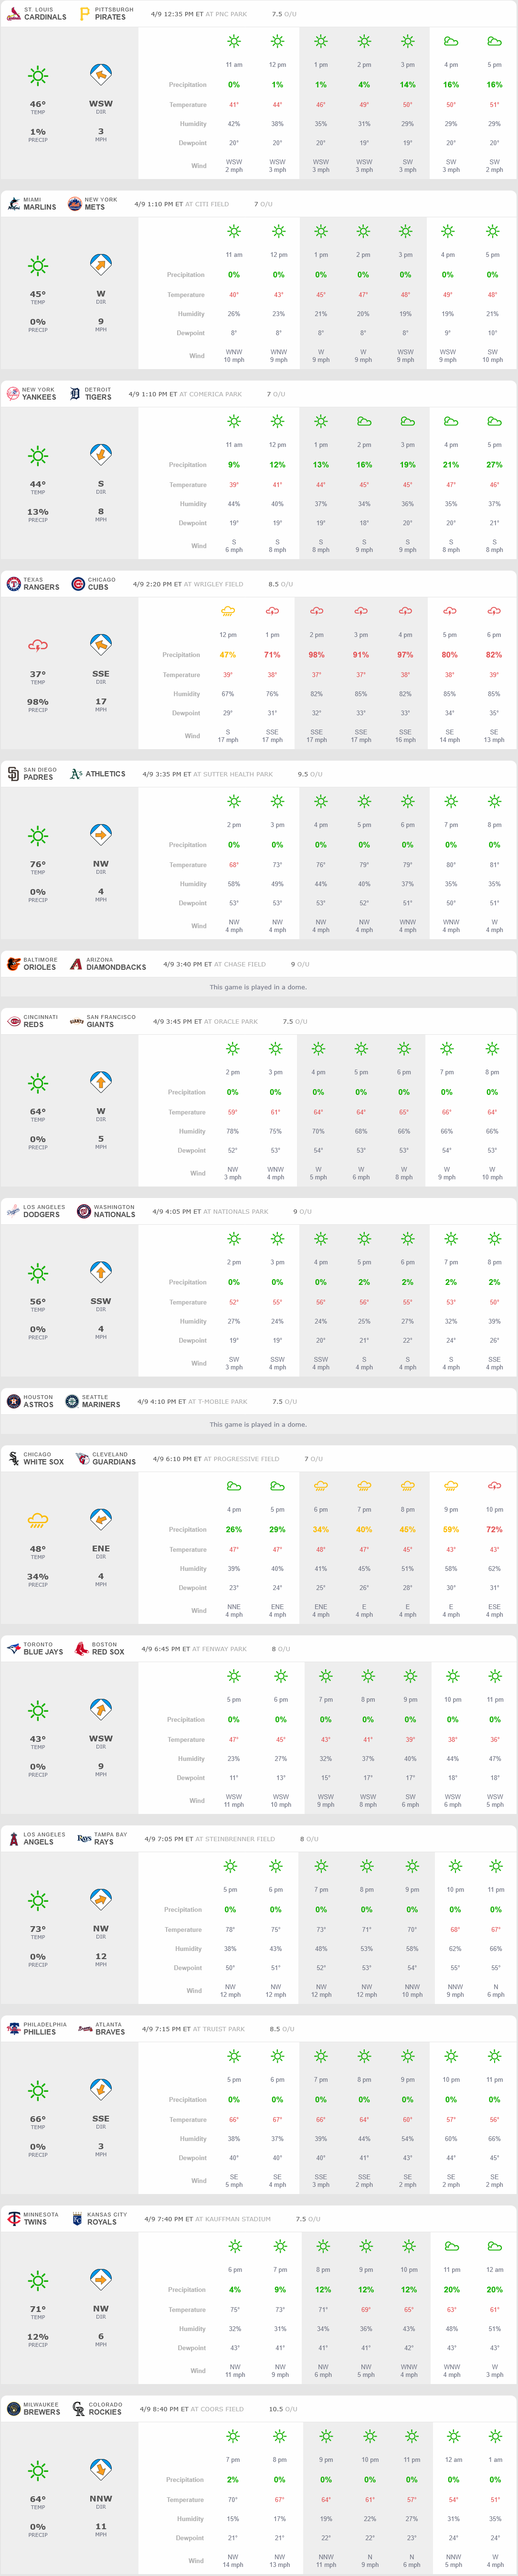Click the 'AT WRIGLEY FIELD' venue text
This screenshot has height=2576, width=518.
point(214,584)
